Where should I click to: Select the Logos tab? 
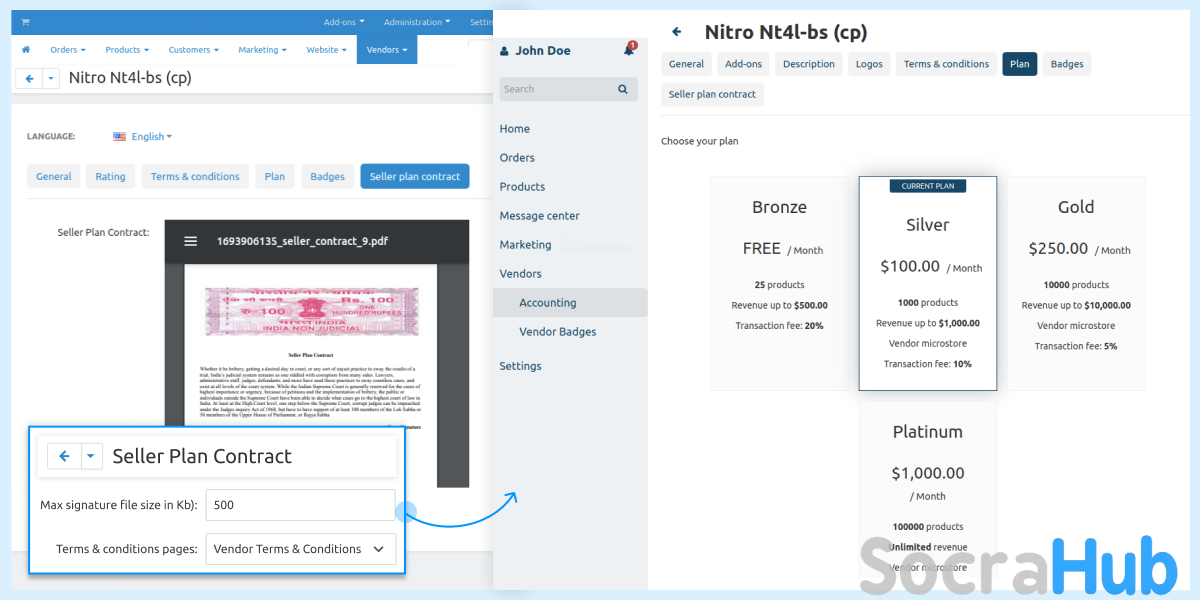[869, 64]
